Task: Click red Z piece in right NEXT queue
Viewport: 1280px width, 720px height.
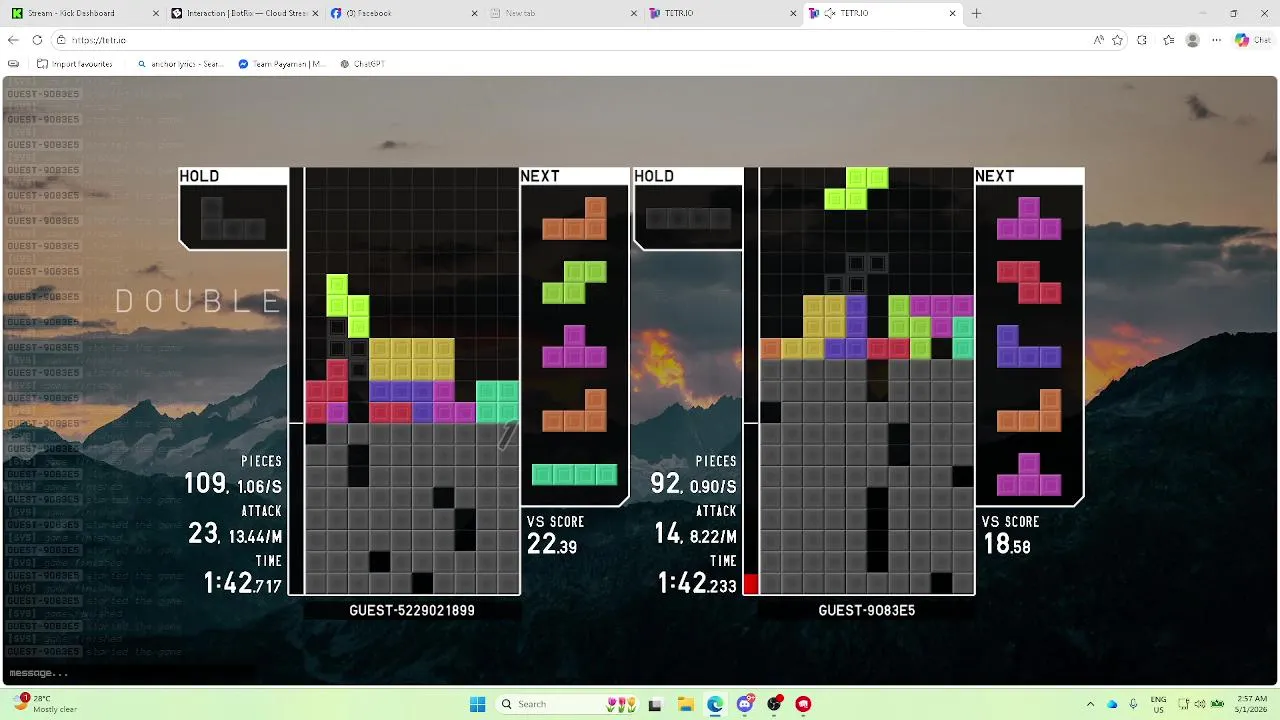Action: tap(1029, 282)
